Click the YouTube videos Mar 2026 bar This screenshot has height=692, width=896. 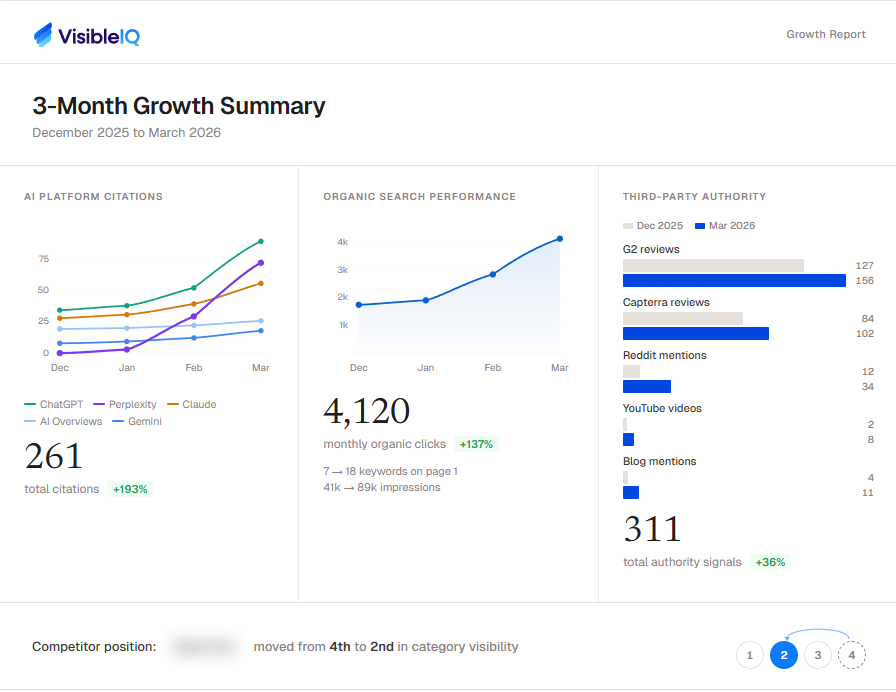629,439
